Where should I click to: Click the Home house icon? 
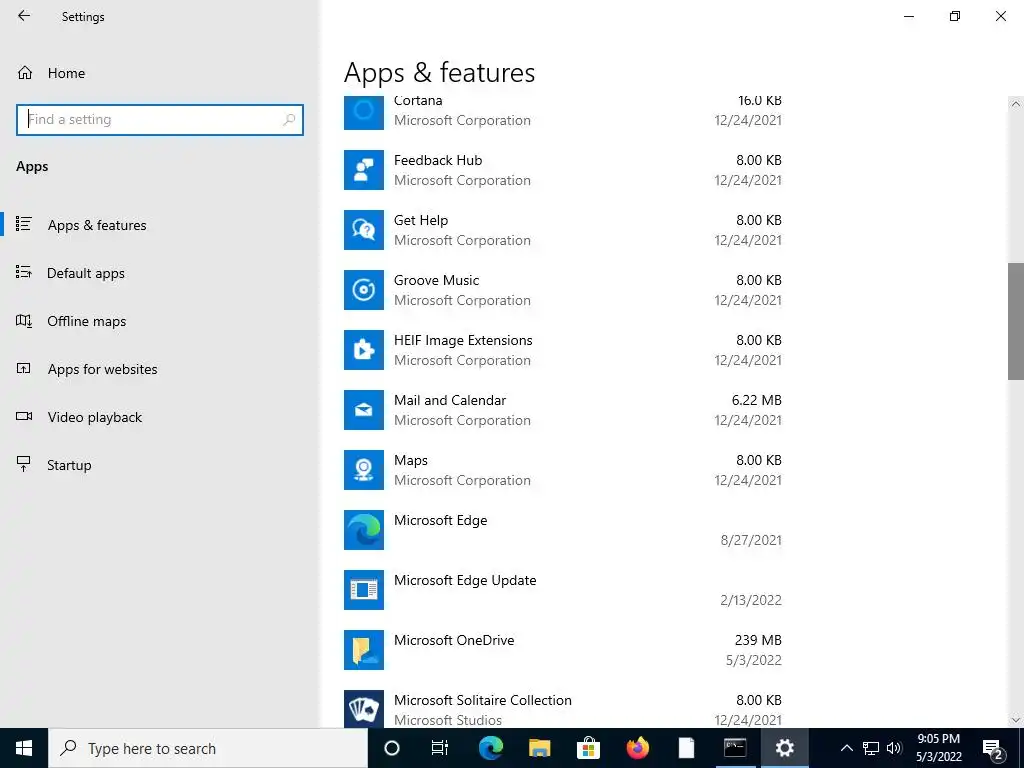(25, 72)
